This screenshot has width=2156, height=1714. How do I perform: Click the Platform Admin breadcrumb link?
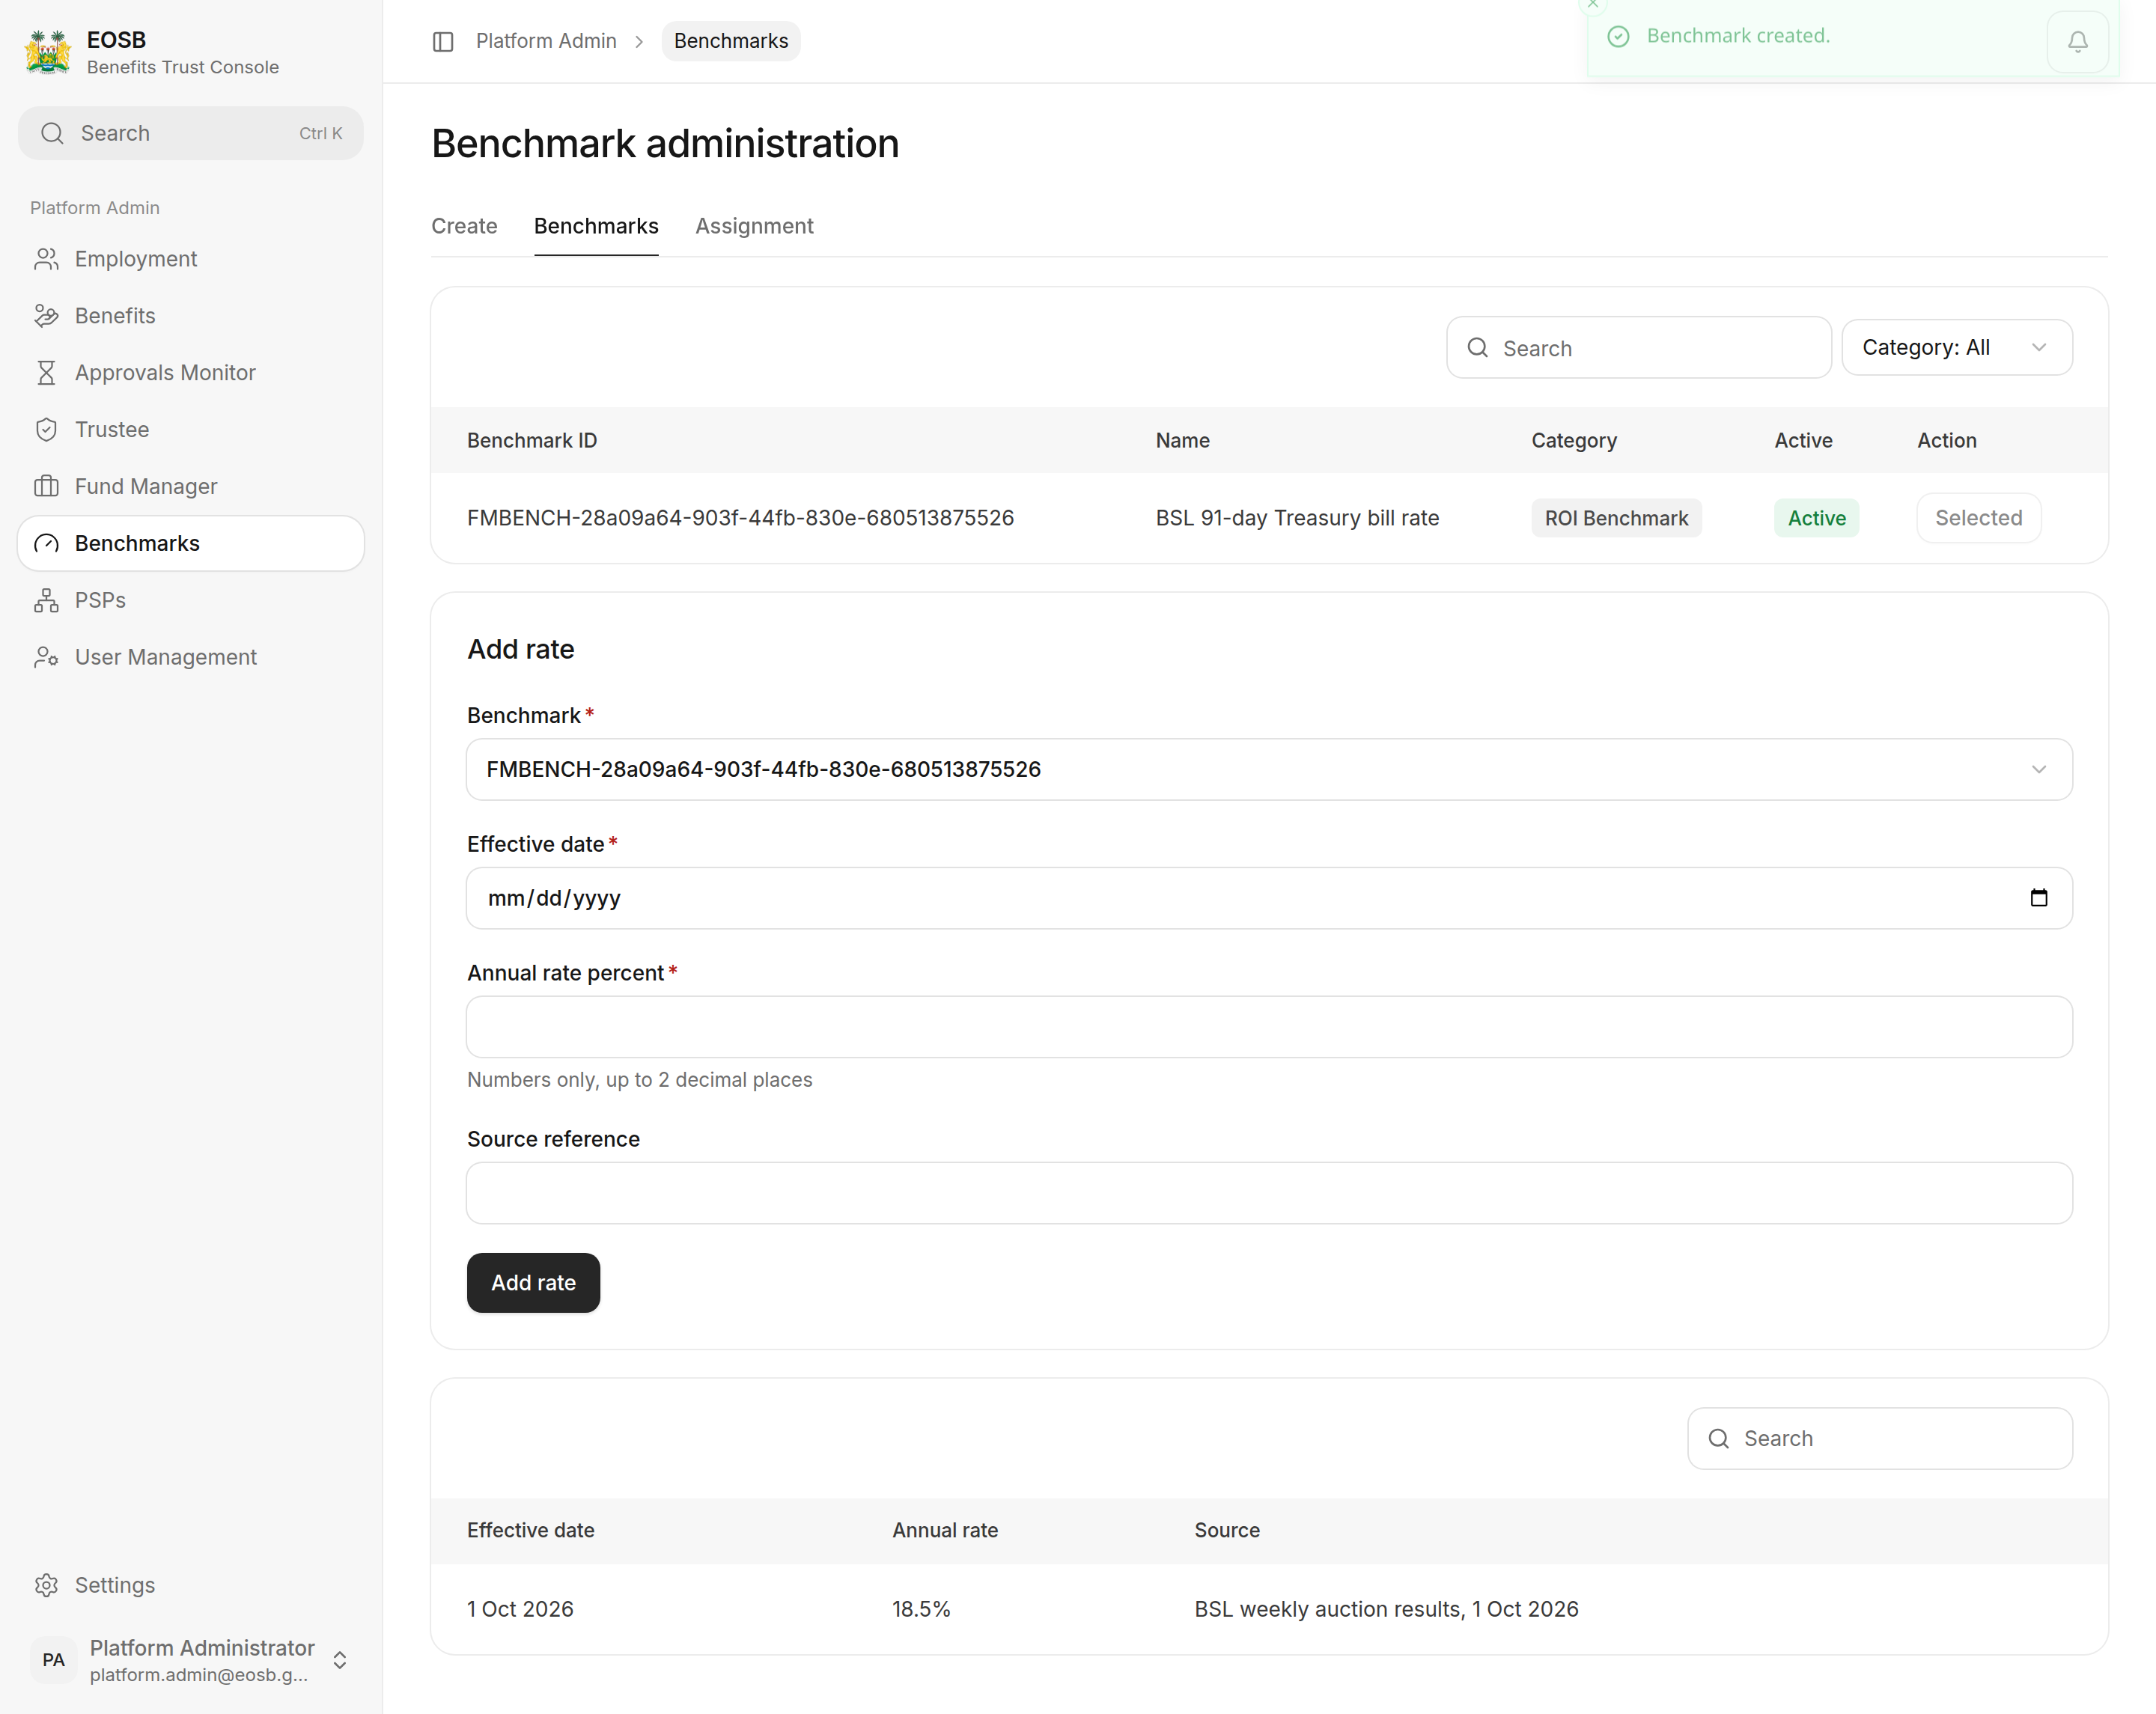546,41
